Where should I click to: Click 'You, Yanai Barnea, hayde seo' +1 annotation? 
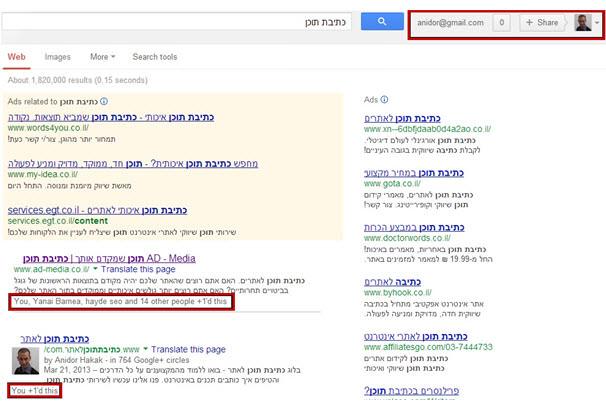121,301
